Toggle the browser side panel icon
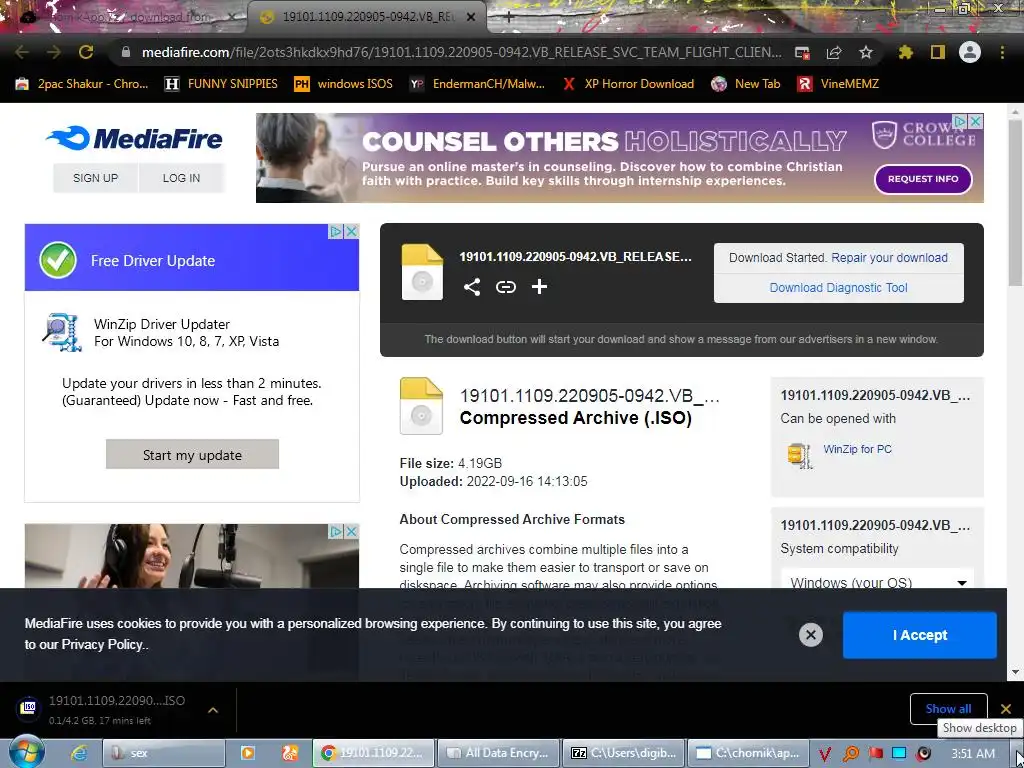Image resolution: width=1024 pixels, height=768 pixels. click(x=938, y=52)
